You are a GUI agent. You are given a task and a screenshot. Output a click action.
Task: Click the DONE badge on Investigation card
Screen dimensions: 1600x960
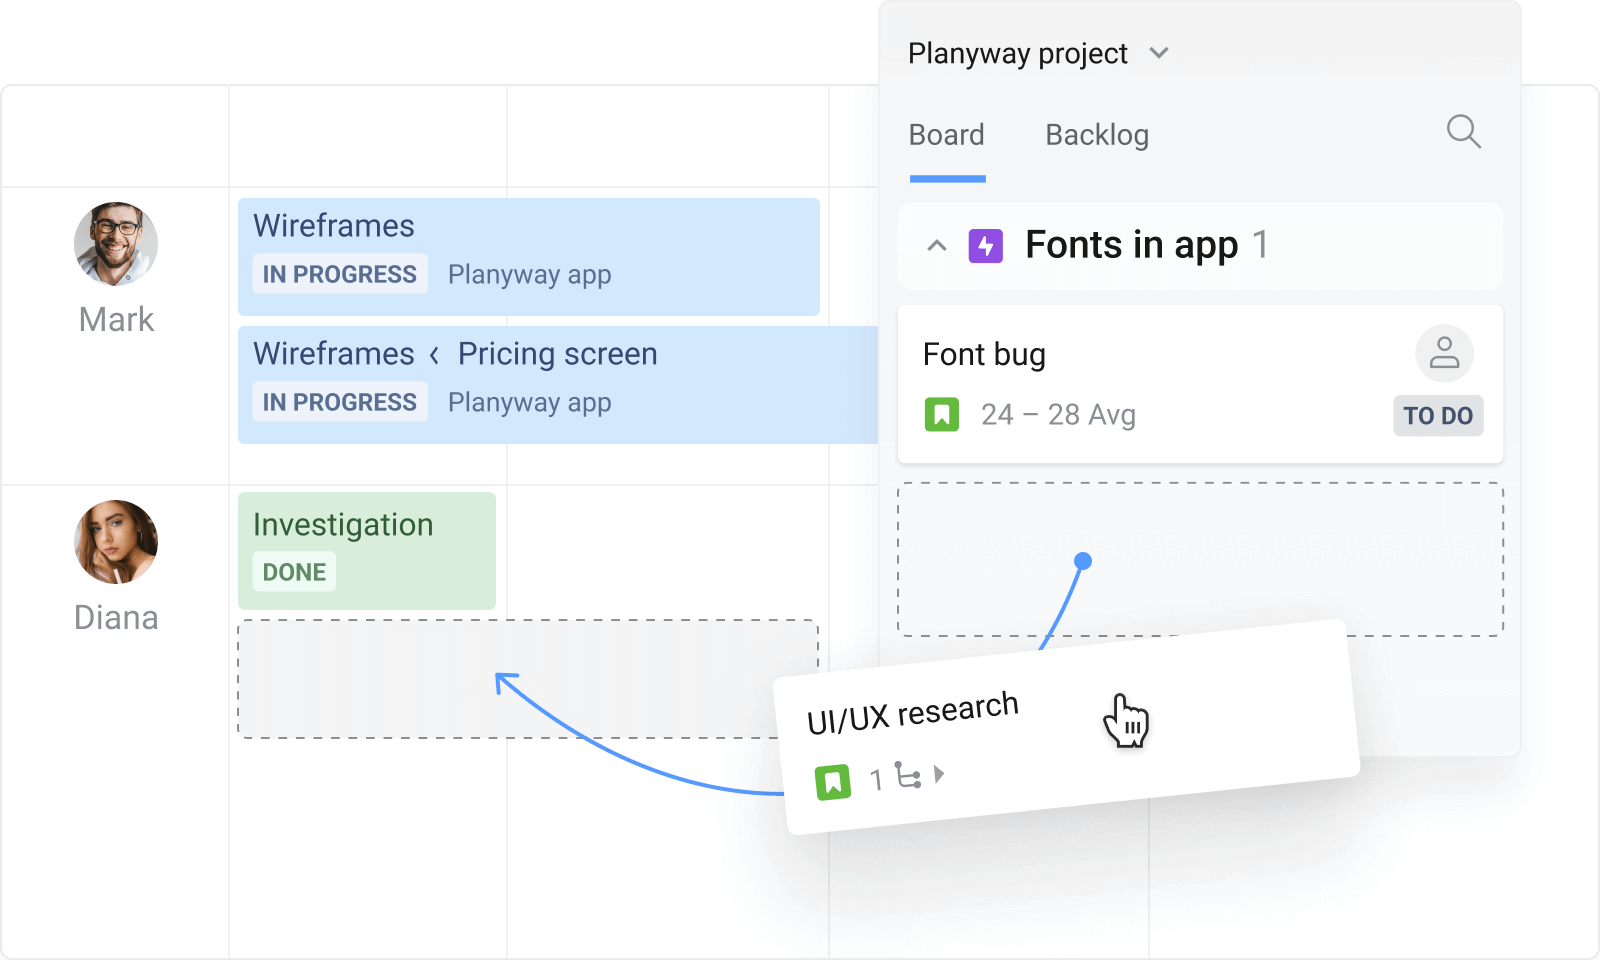point(292,571)
